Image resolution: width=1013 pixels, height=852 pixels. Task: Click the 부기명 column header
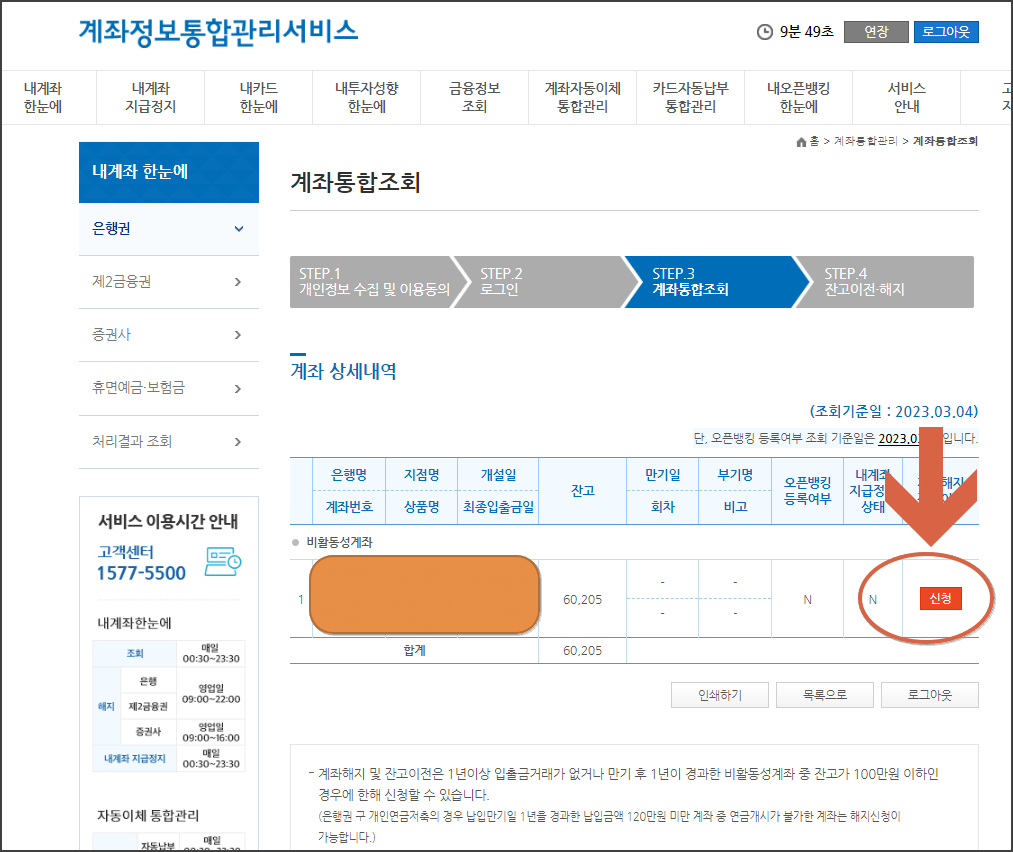(735, 475)
